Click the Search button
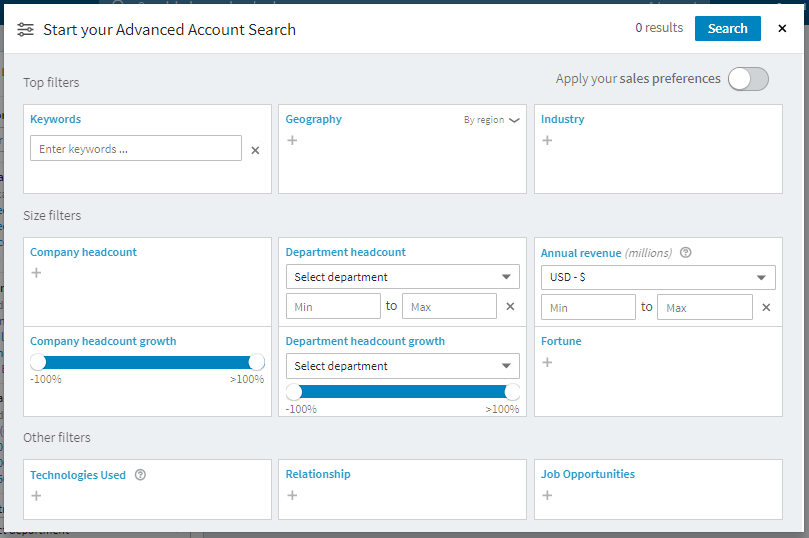 [x=727, y=29]
